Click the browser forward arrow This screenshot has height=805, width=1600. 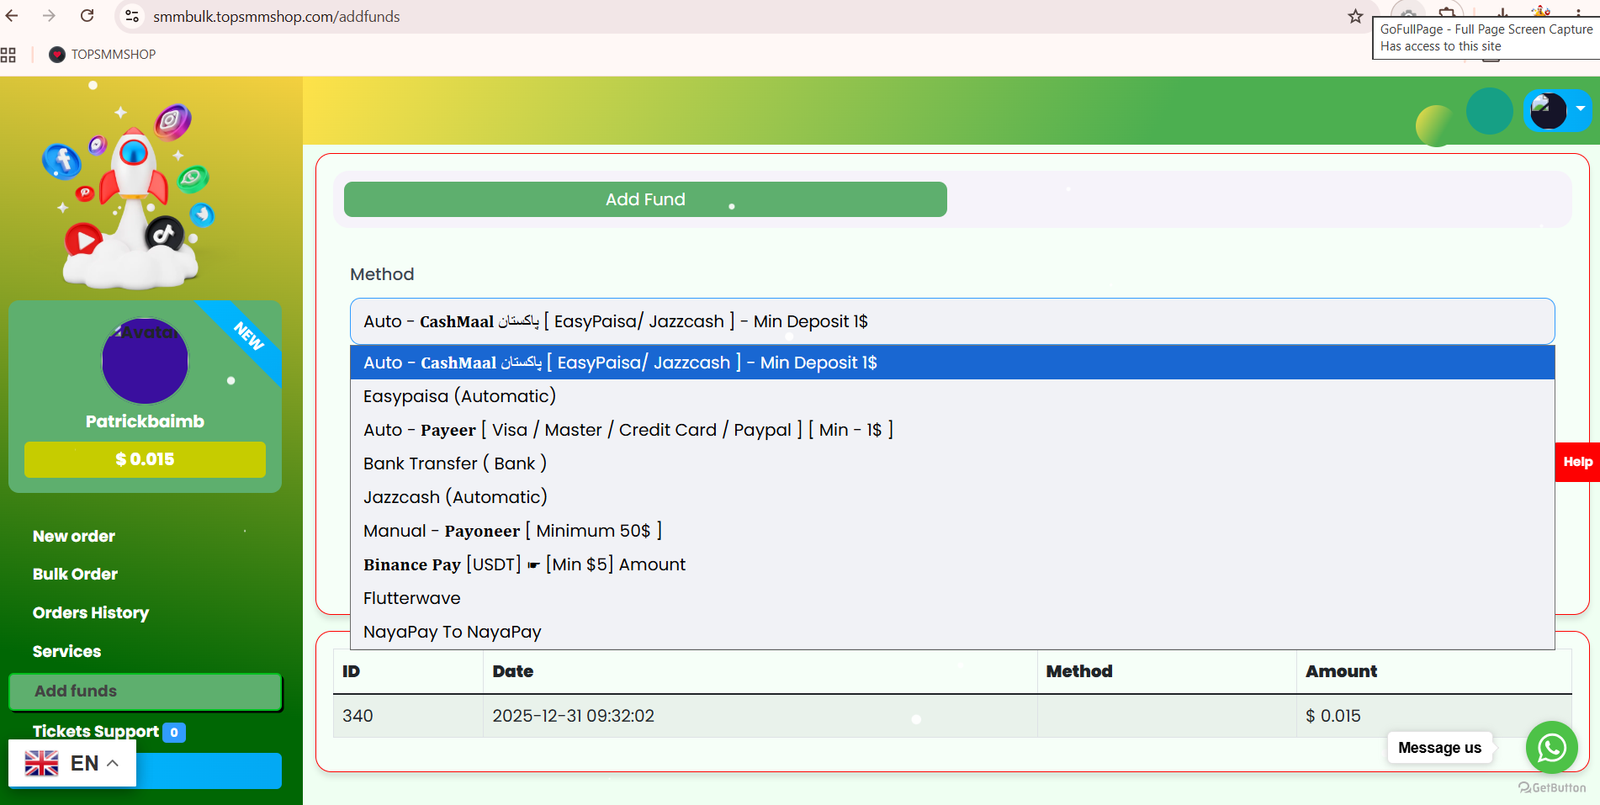coord(49,16)
